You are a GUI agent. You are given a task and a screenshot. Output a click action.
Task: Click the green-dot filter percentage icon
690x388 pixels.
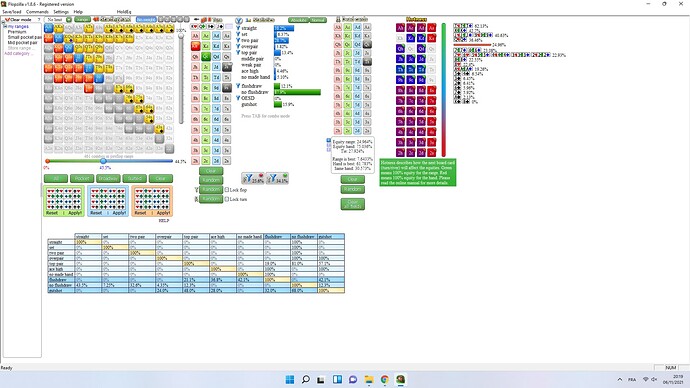(x=277, y=178)
